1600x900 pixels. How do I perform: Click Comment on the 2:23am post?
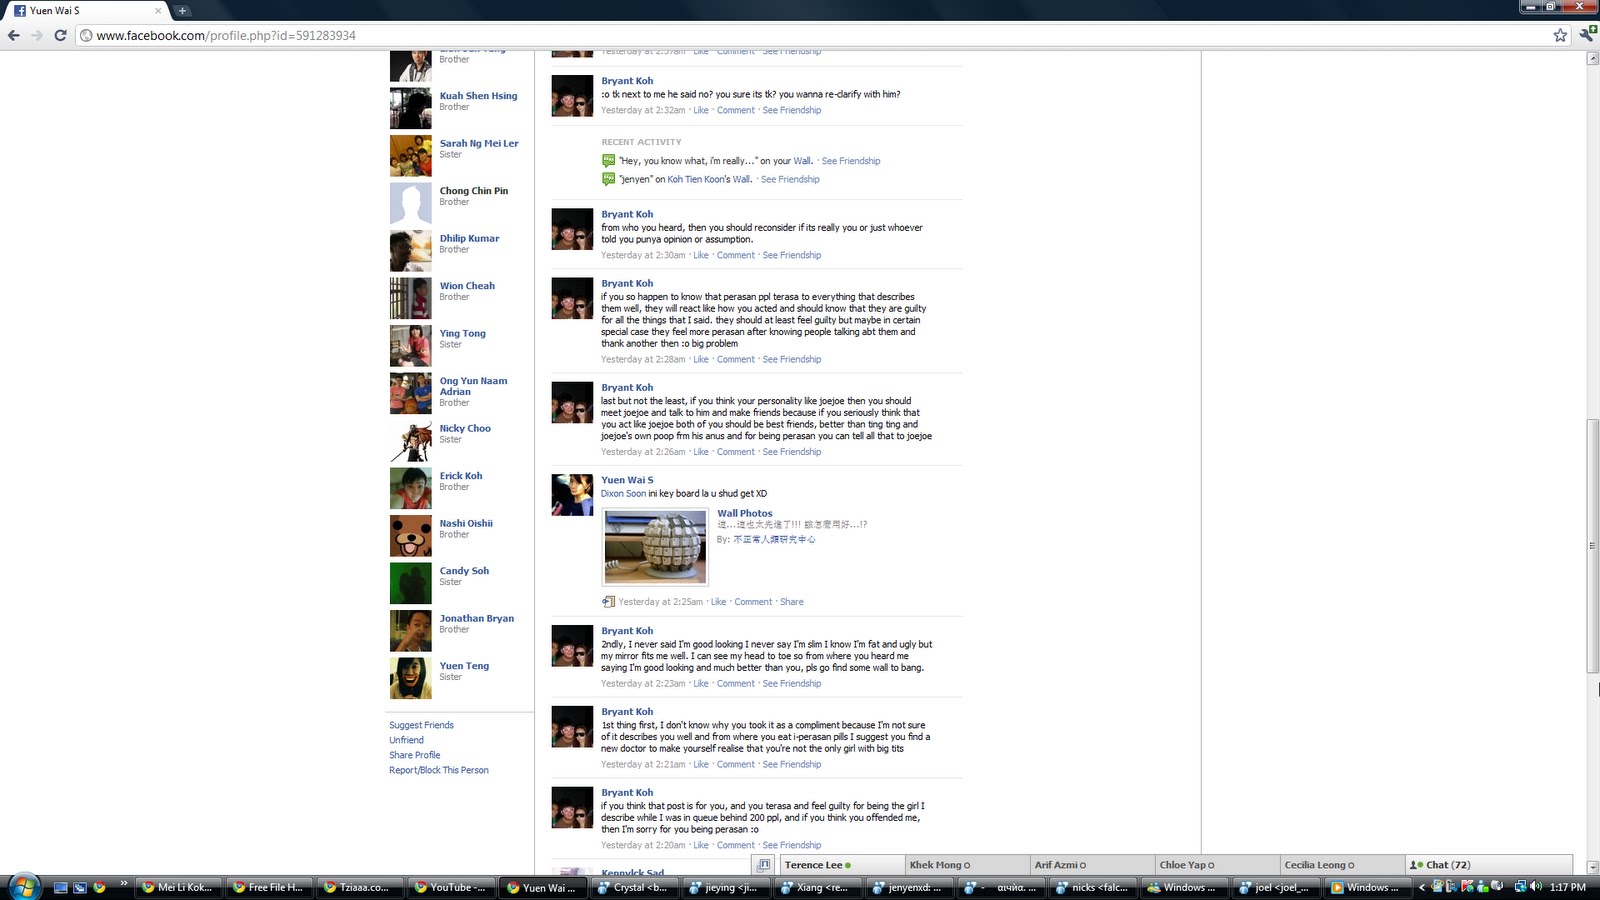point(735,684)
